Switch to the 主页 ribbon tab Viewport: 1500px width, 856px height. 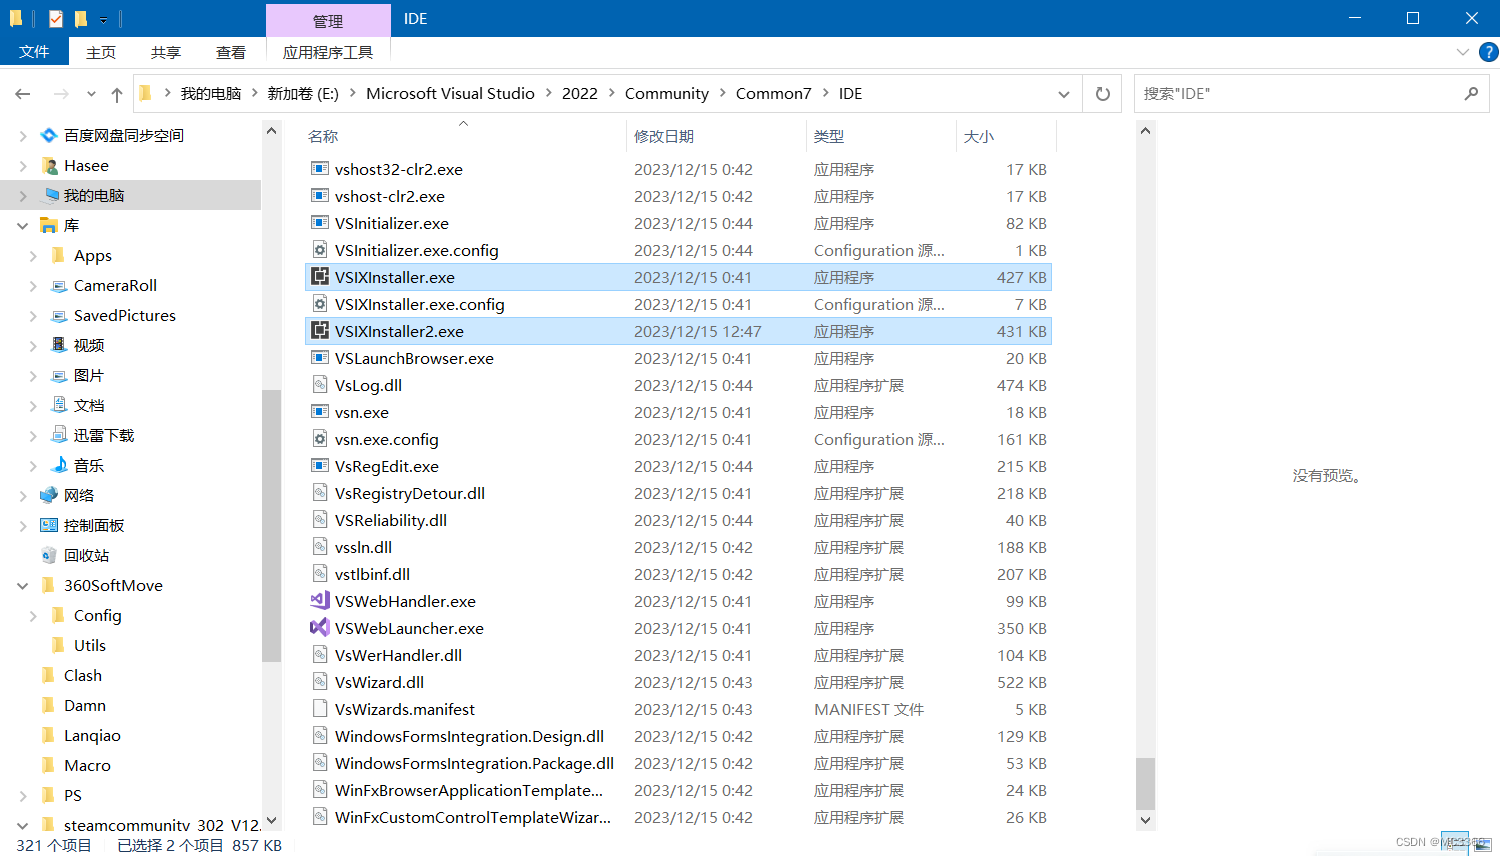pyautogui.click(x=101, y=52)
